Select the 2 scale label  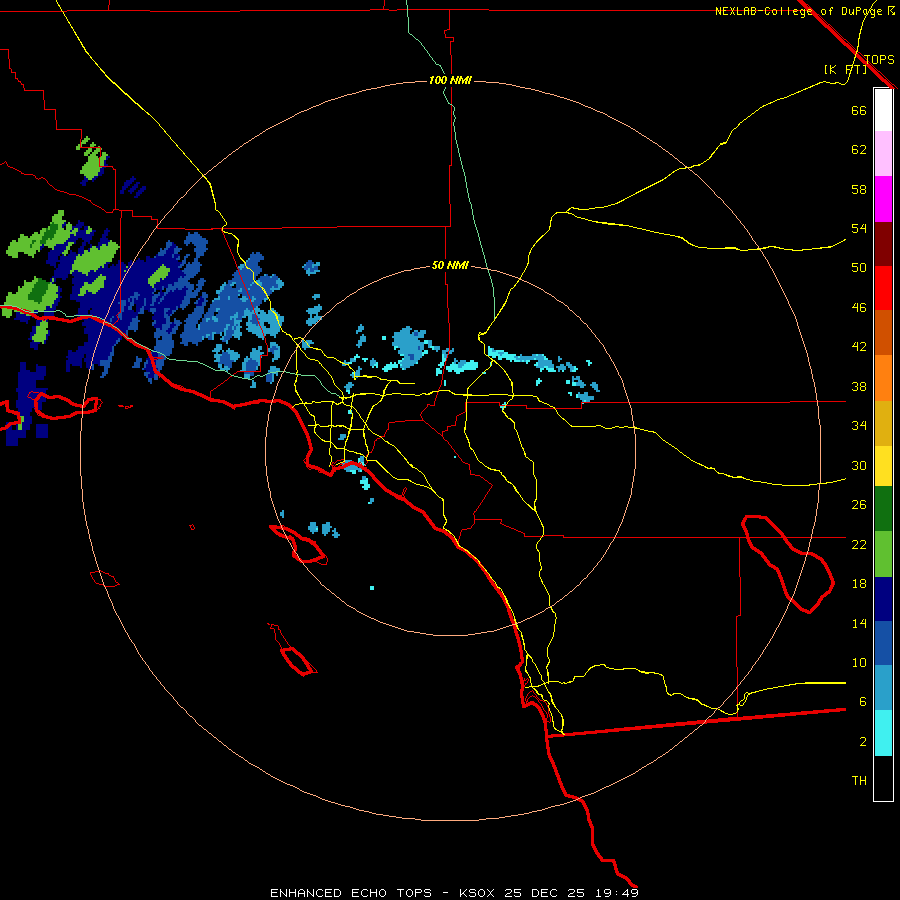tap(862, 742)
